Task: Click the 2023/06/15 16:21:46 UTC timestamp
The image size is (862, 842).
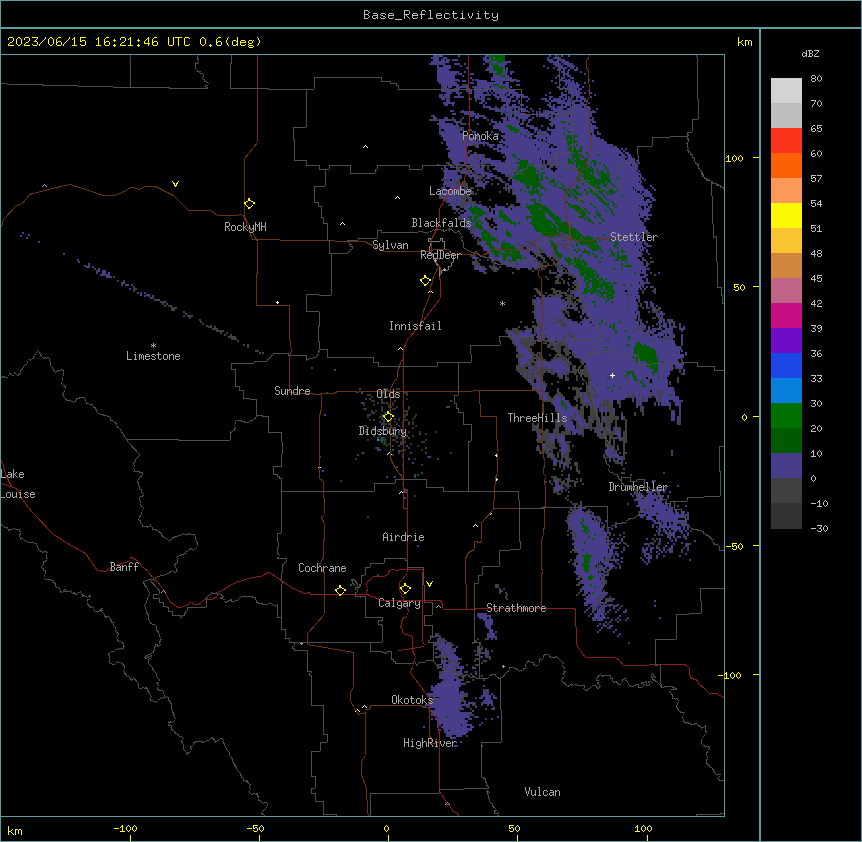Action: click(x=98, y=42)
